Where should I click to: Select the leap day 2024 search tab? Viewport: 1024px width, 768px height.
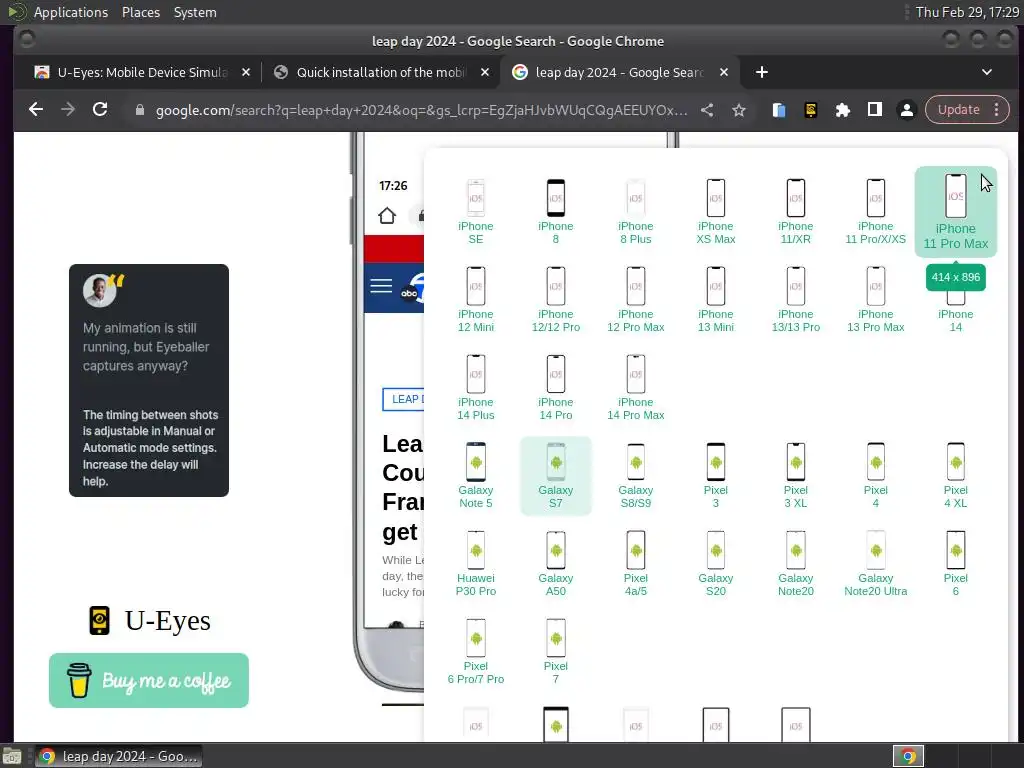coord(619,72)
